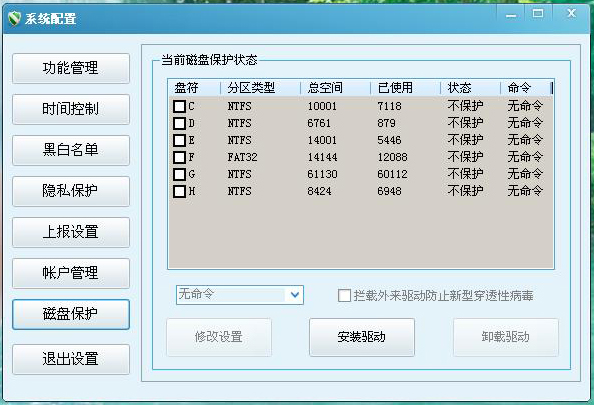Go to the 时间控制 section

pos(71,109)
